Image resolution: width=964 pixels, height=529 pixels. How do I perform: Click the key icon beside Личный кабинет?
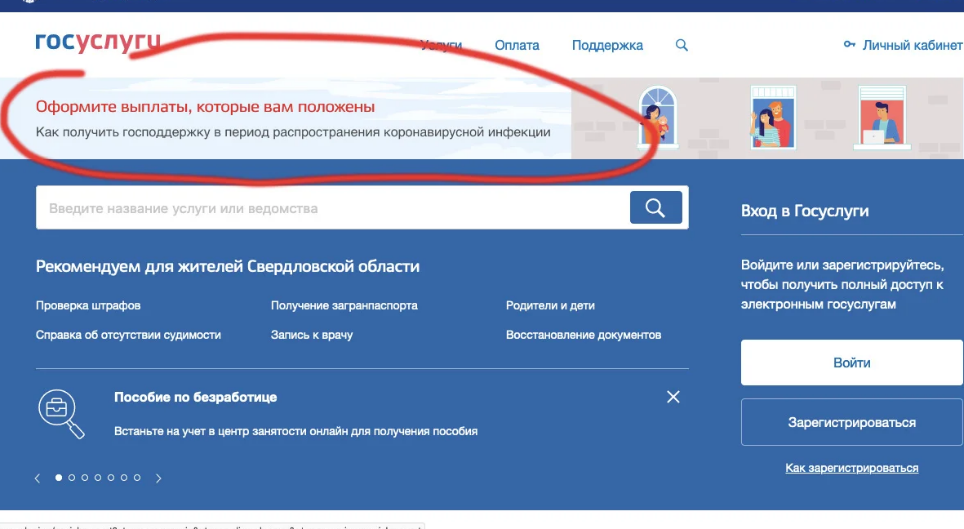849,44
